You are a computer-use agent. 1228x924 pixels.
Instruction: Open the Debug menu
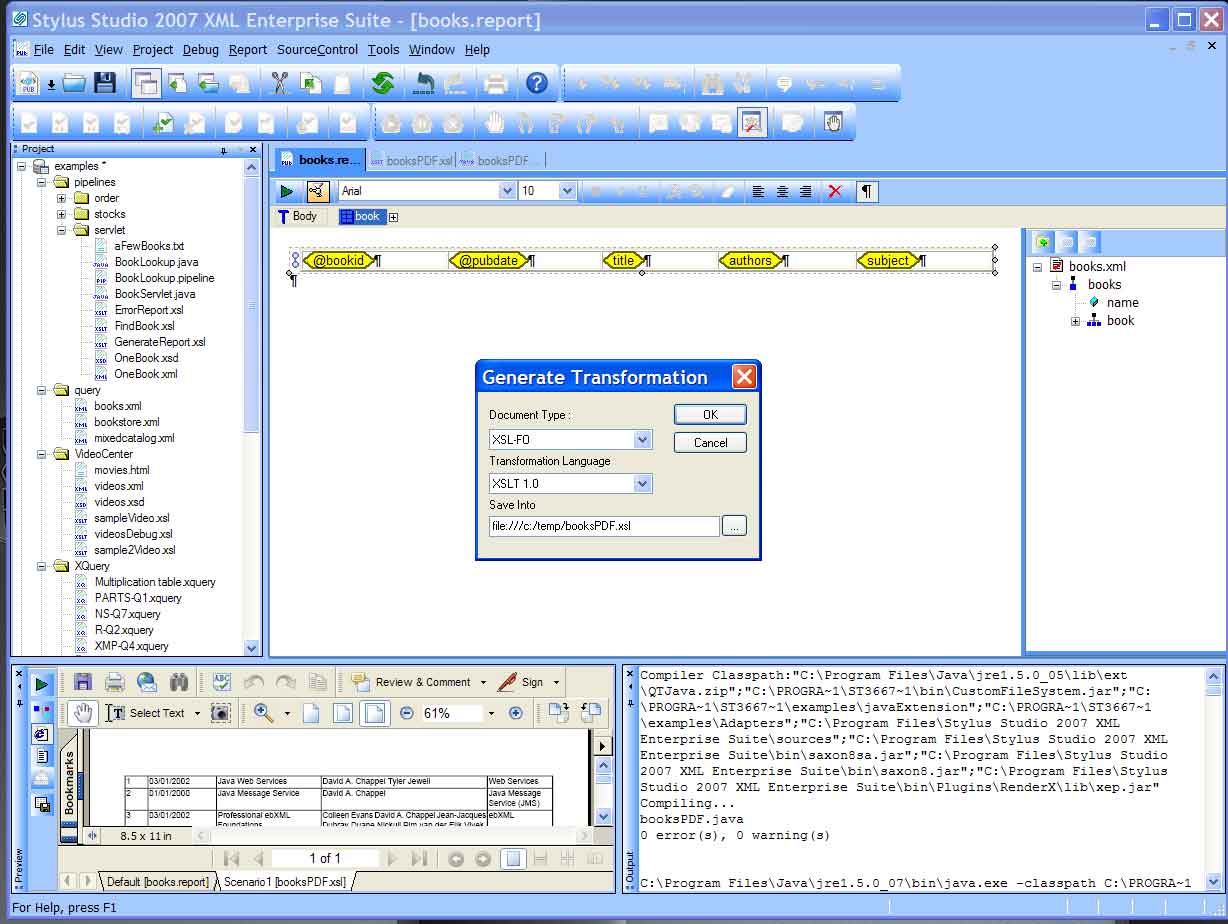click(x=201, y=49)
